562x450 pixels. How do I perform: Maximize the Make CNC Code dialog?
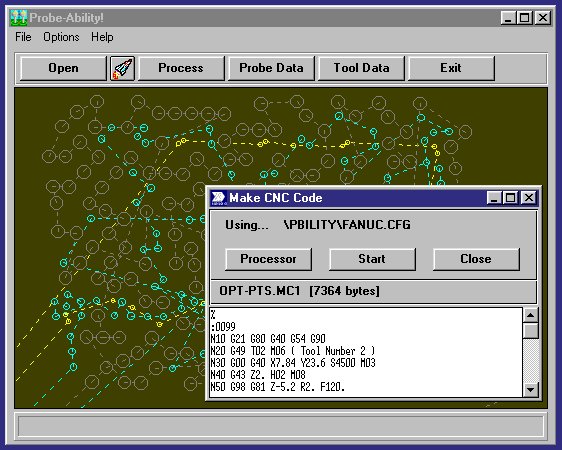point(510,198)
